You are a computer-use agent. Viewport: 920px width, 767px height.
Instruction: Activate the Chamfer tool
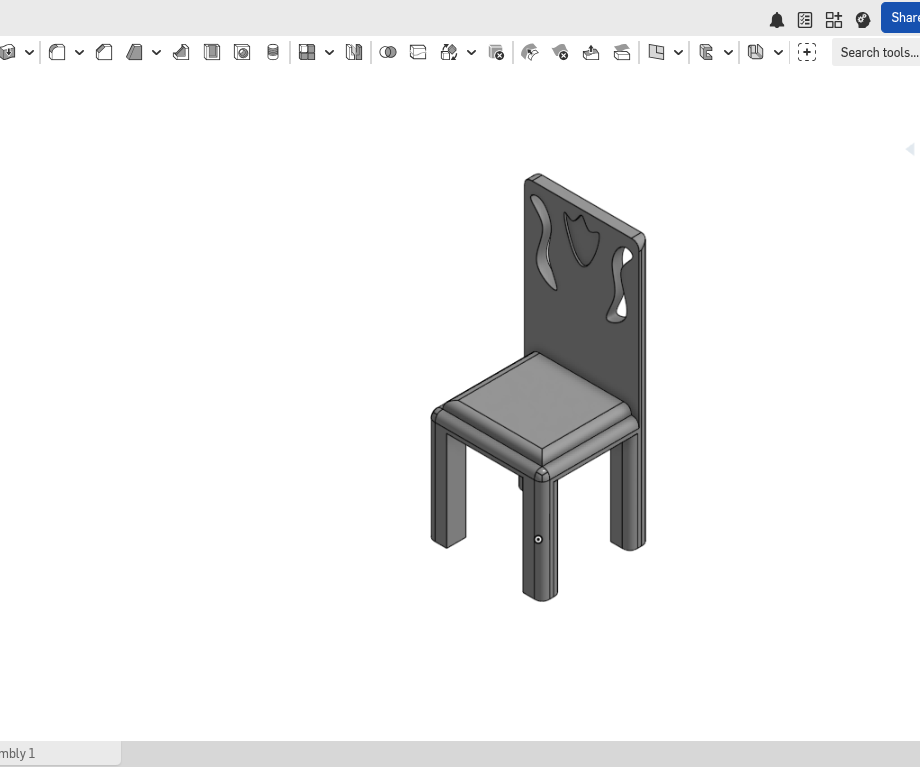coord(104,52)
